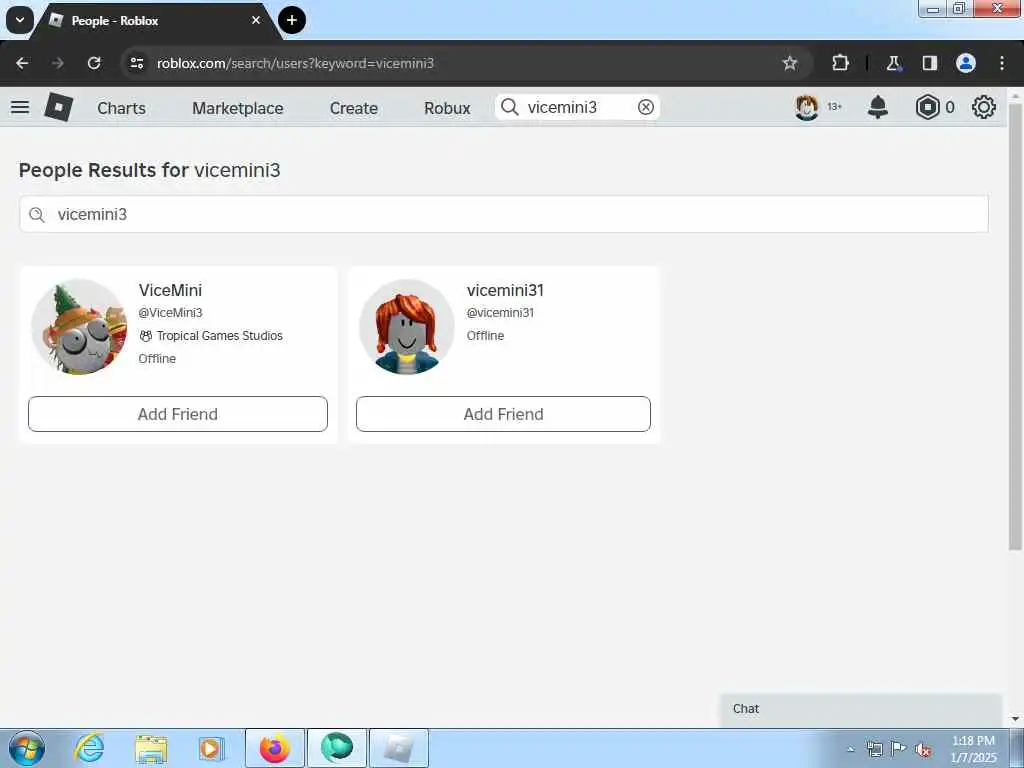Open the Robux balance icon
Viewport: 1024px width, 768px height.
pyautogui.click(x=927, y=107)
